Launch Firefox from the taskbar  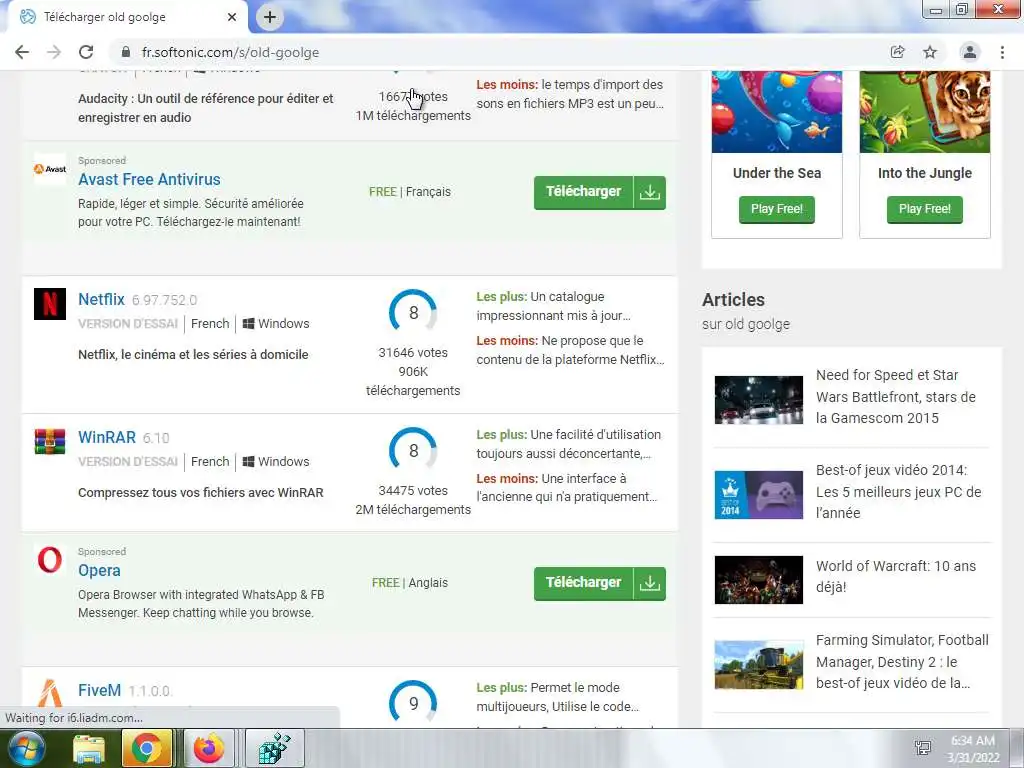click(x=208, y=748)
